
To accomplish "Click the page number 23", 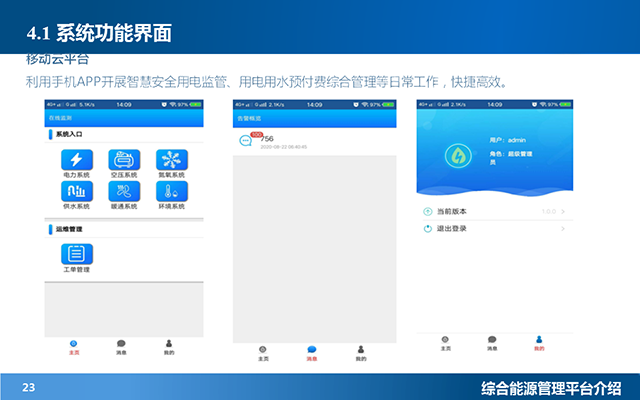I will [29, 387].
